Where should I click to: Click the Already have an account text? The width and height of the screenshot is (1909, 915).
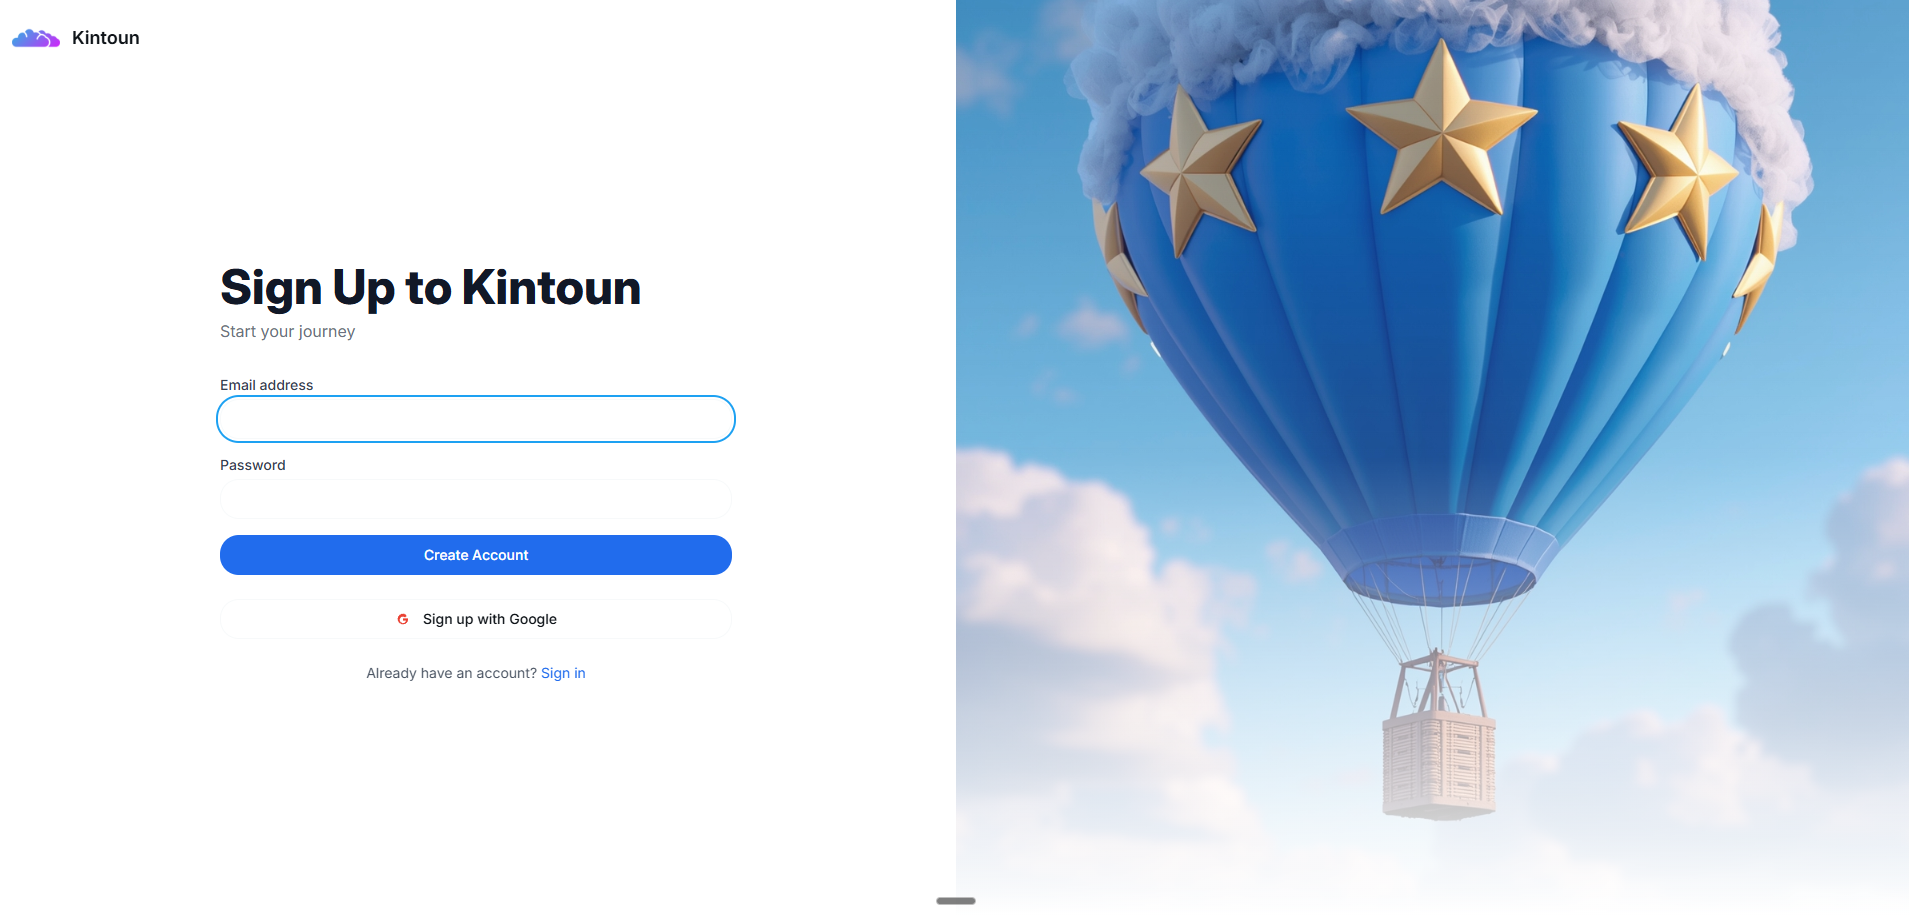[x=452, y=673]
